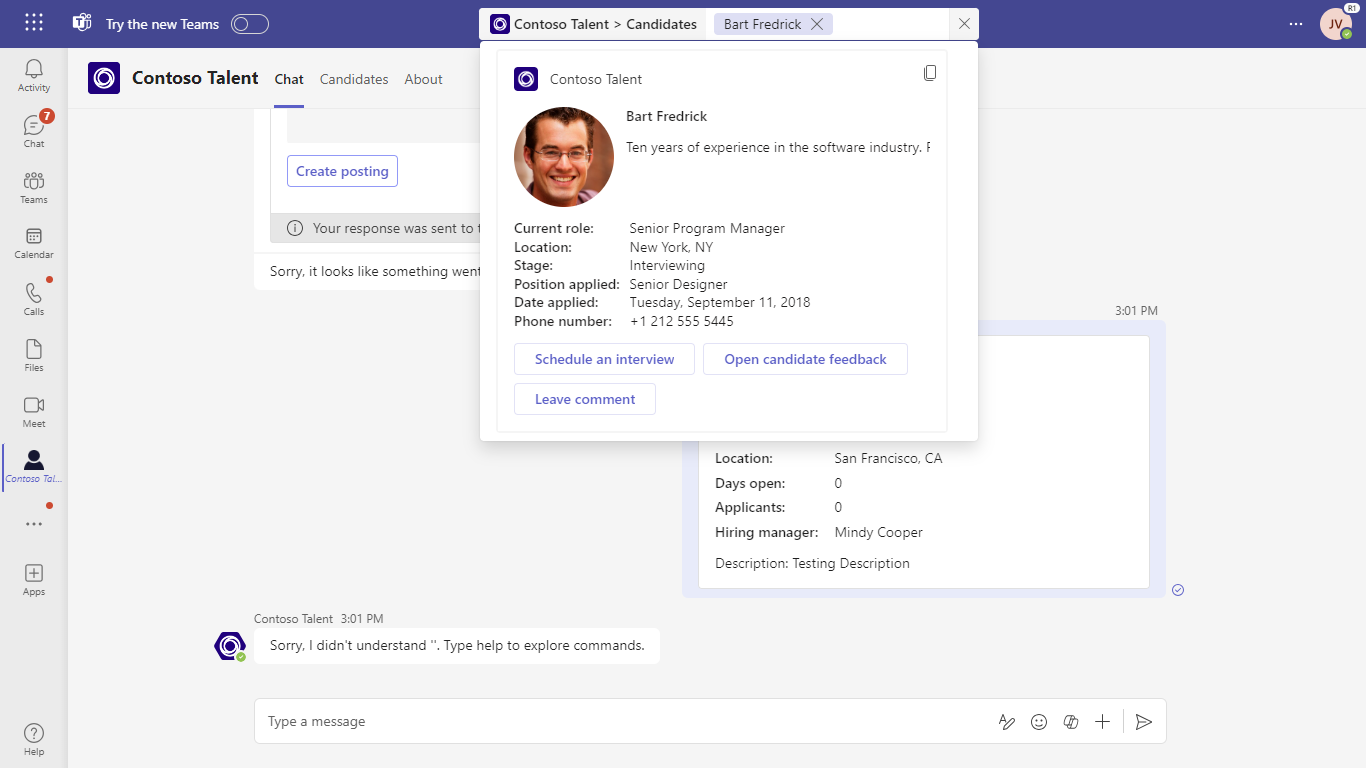
Task: Send the message with the arrow icon
Action: 1145,722
